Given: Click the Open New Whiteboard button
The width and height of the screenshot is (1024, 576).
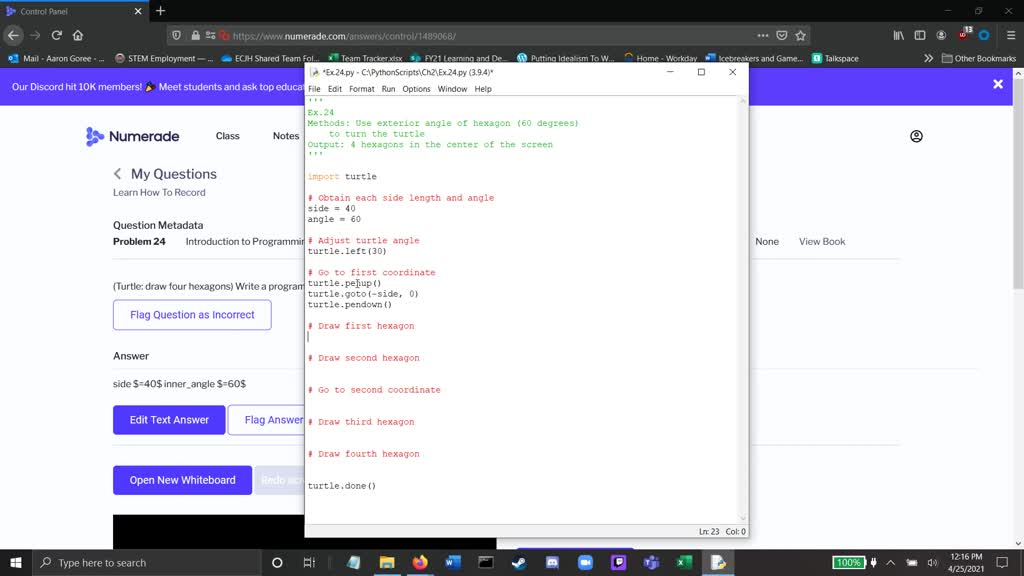Looking at the screenshot, I should click(x=181, y=480).
